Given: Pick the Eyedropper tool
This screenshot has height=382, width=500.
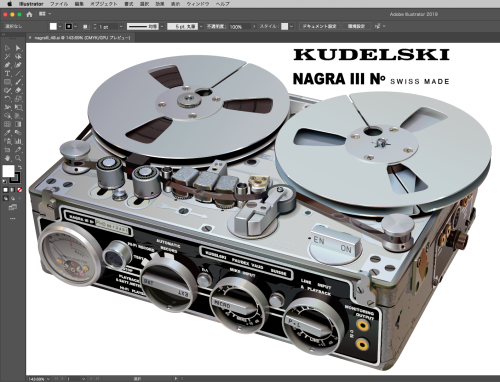Looking at the screenshot, I should (x=7, y=133).
